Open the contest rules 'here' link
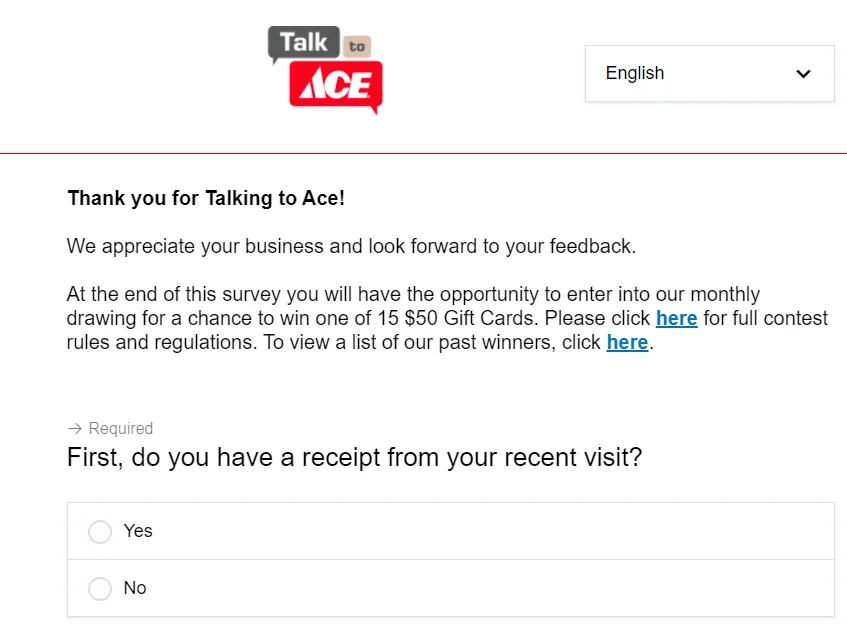The image size is (847, 644). [676, 318]
